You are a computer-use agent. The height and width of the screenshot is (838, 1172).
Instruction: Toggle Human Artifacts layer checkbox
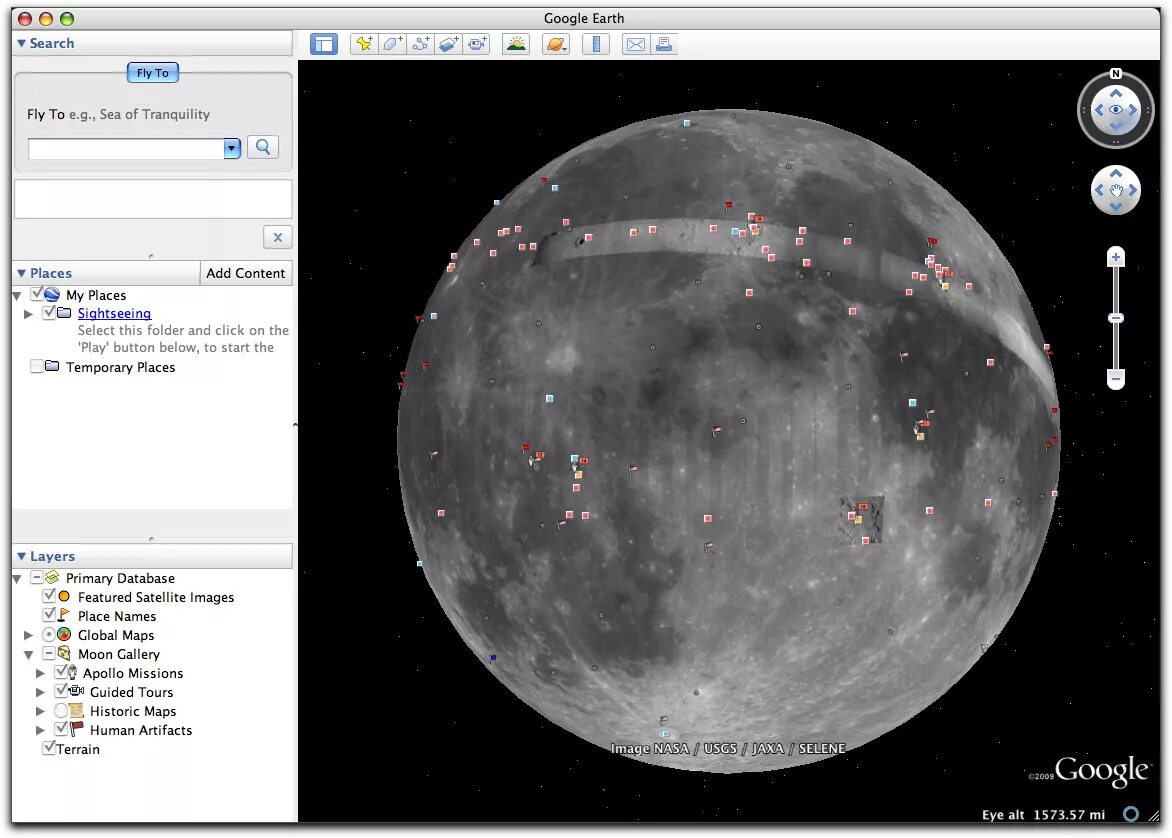[62, 729]
